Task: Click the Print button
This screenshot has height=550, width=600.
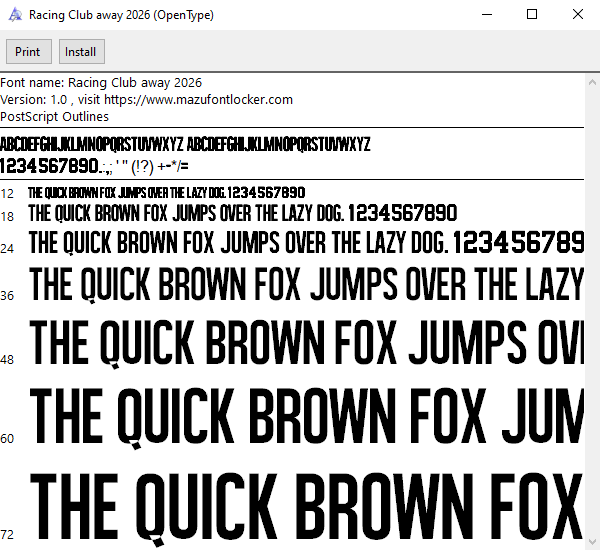Action: click(x=29, y=51)
